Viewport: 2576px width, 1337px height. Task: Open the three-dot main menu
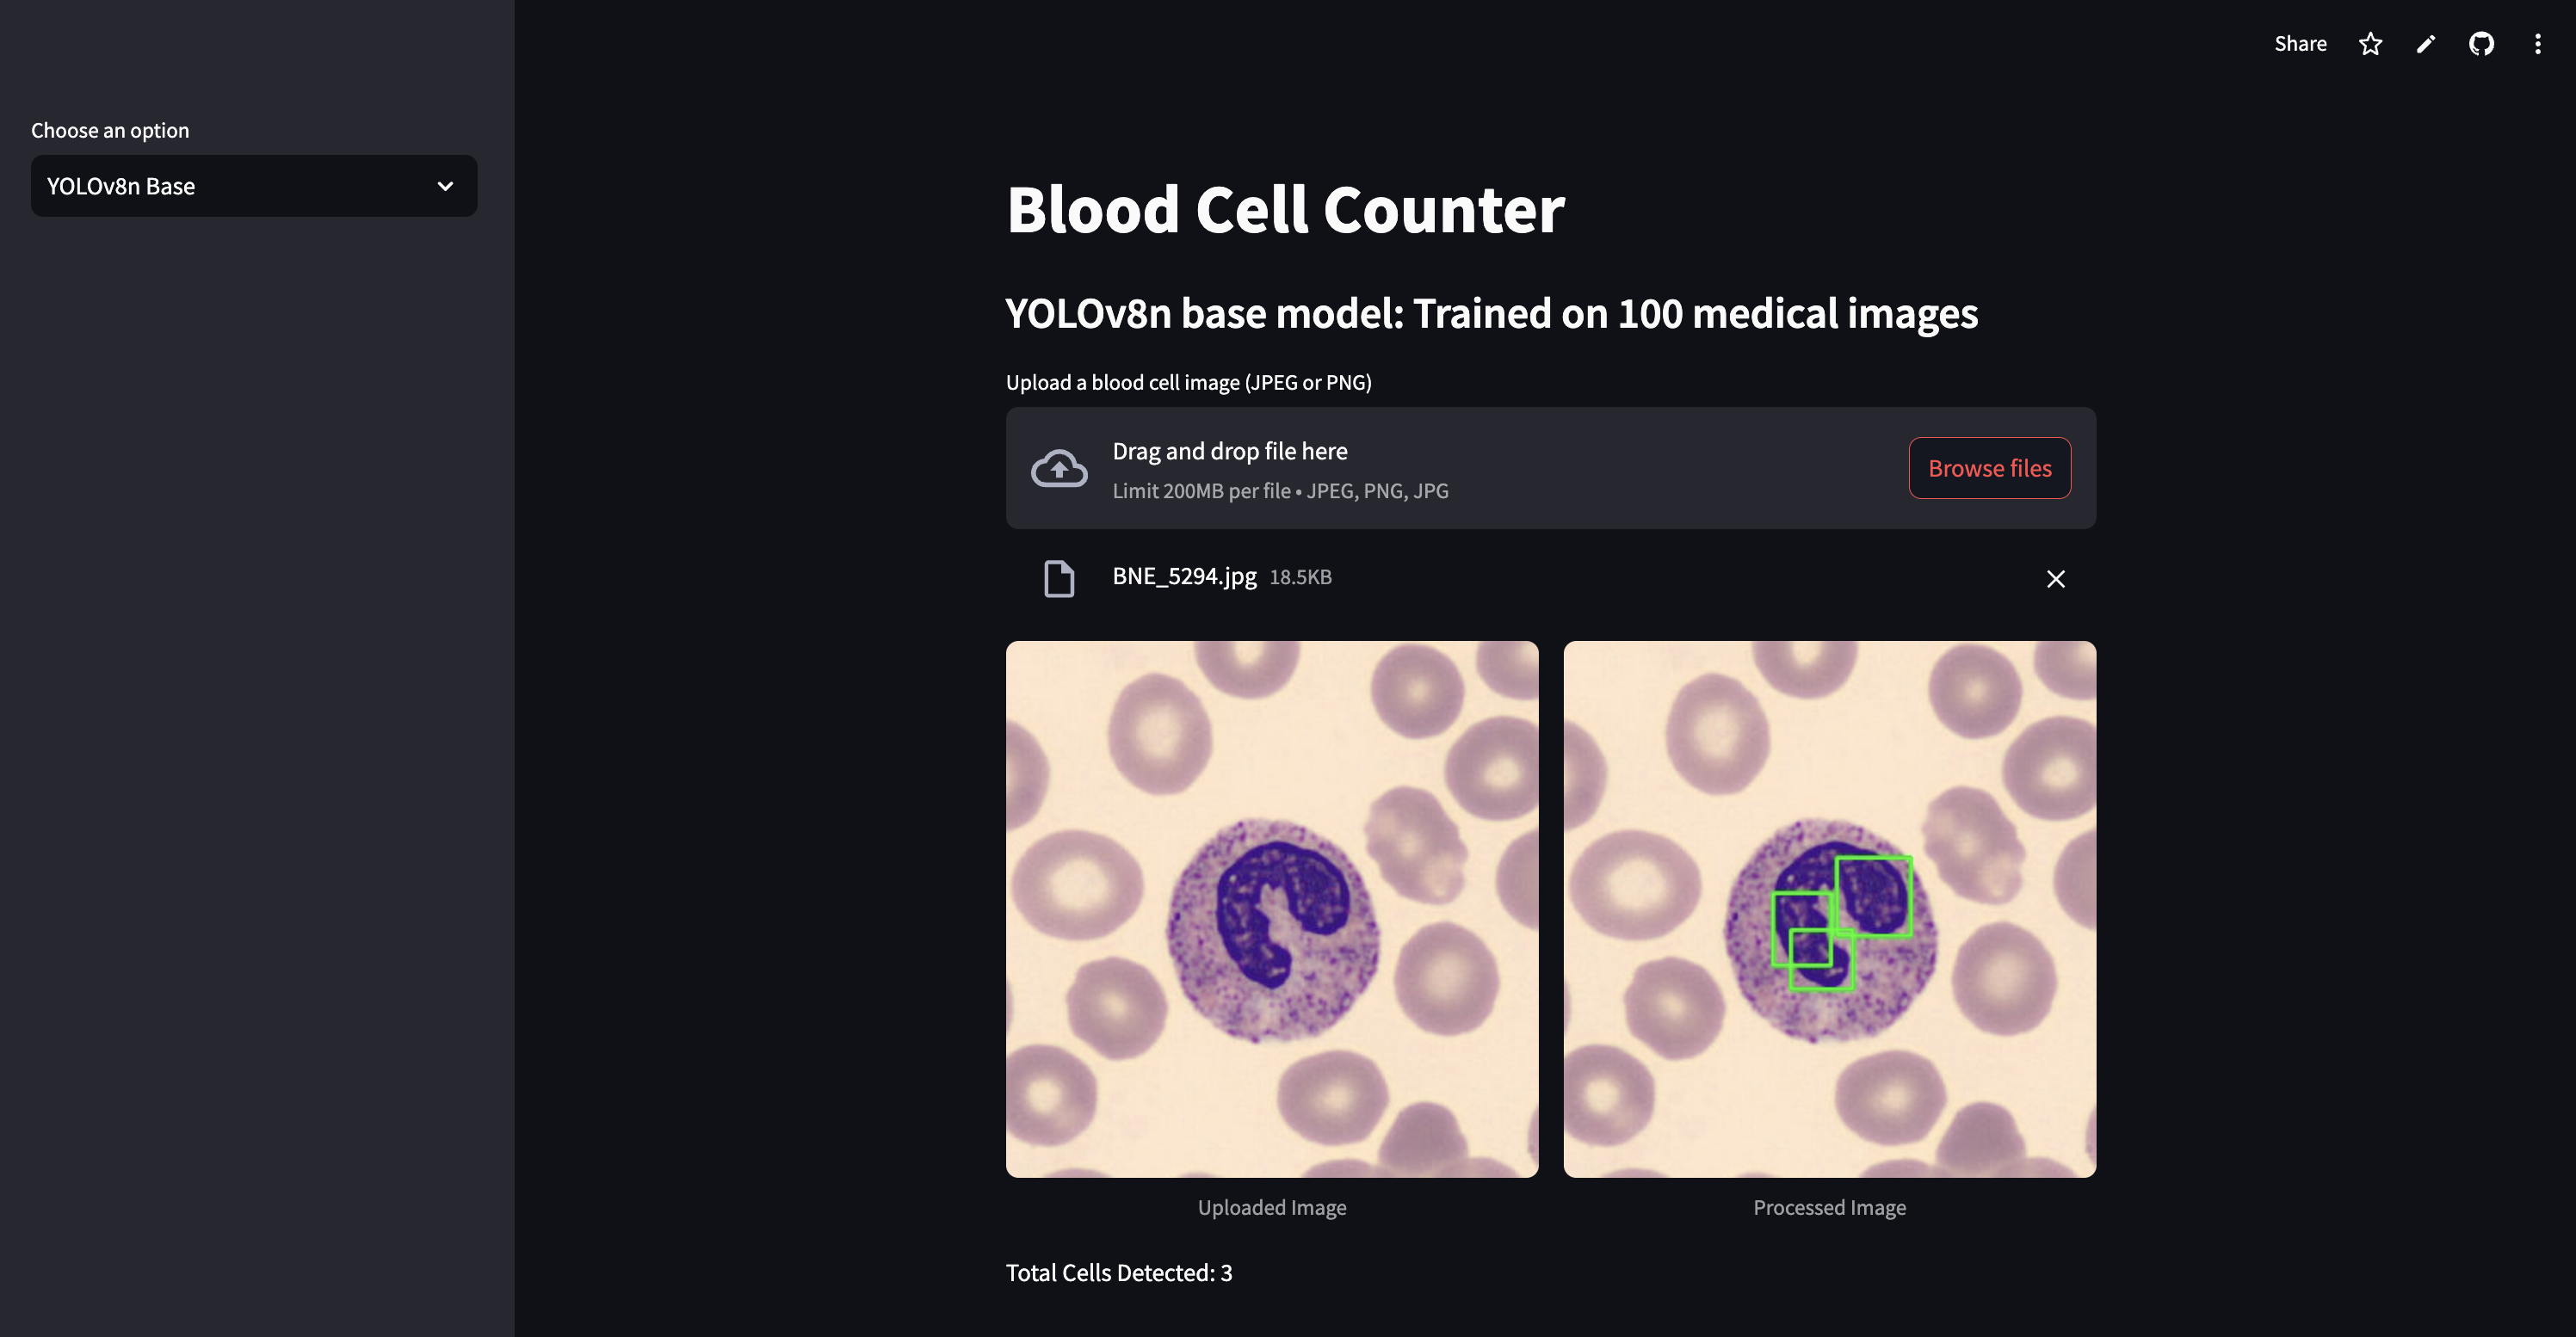2537,44
